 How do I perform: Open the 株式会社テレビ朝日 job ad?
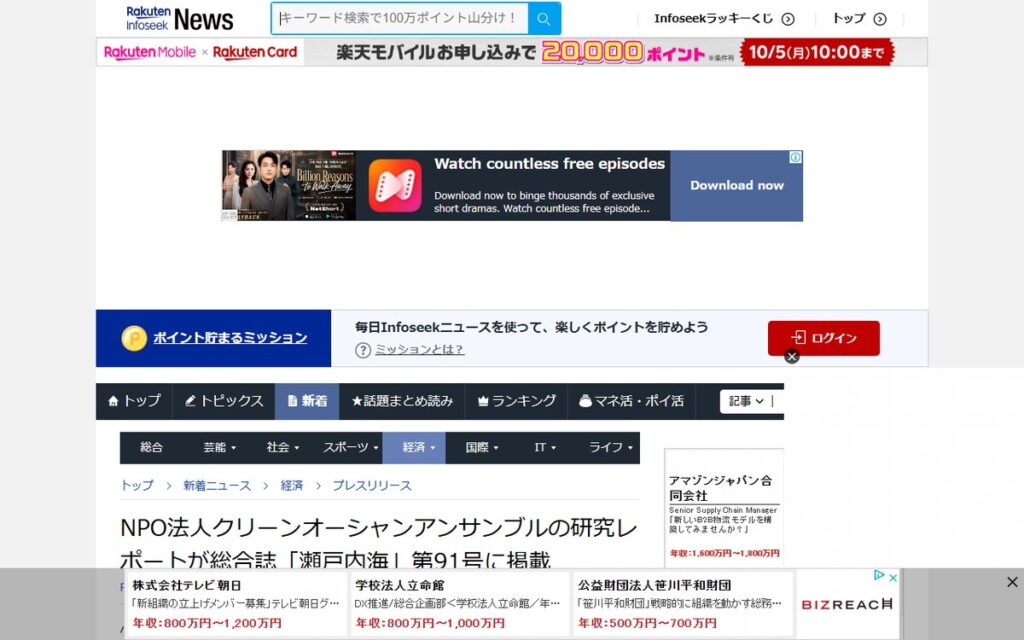pos(236,604)
